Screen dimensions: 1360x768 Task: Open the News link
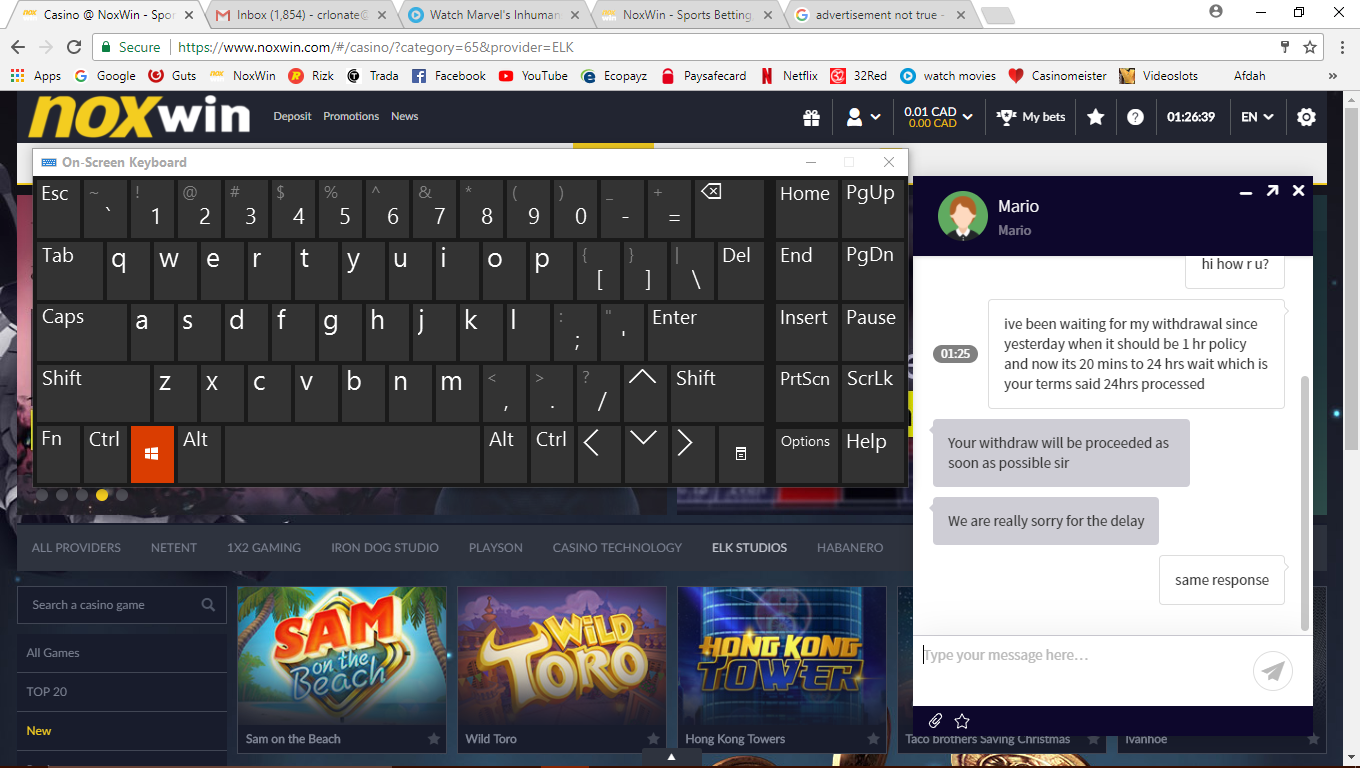pyautogui.click(x=405, y=116)
